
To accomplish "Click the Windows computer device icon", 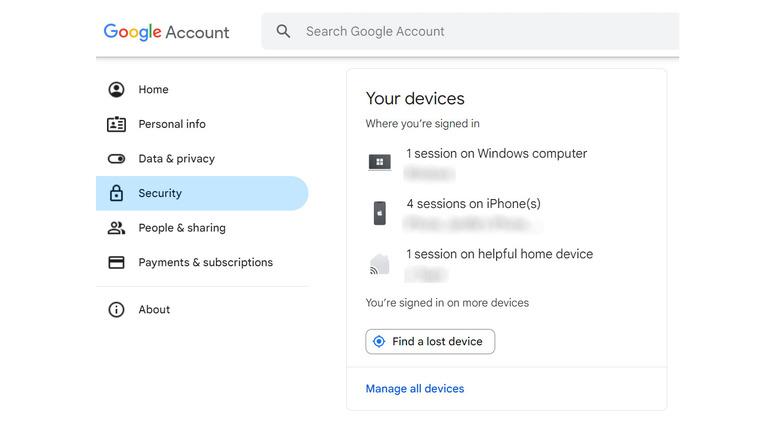I will point(379,162).
